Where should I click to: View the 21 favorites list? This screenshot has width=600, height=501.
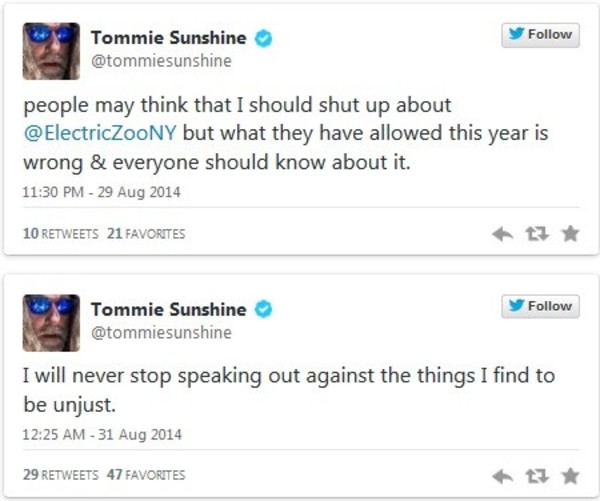146,233
